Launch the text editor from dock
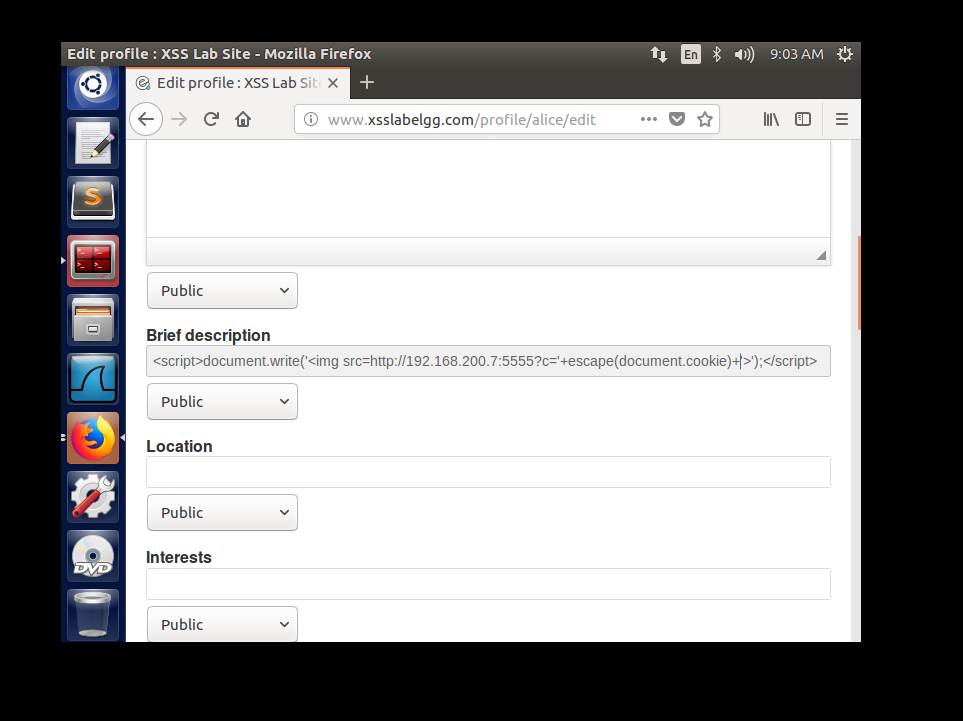 tap(93, 143)
